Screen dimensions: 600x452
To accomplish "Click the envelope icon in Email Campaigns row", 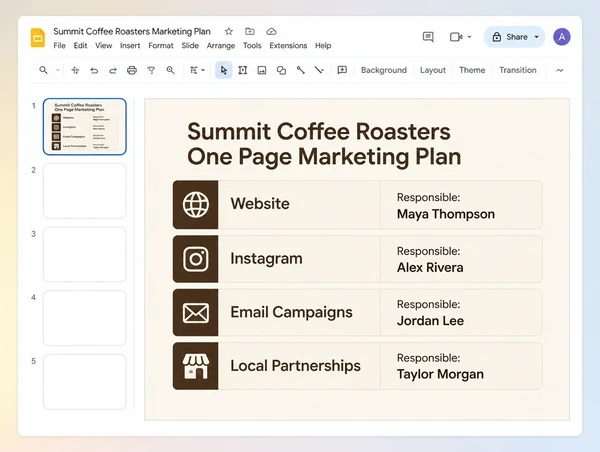I will (x=196, y=313).
